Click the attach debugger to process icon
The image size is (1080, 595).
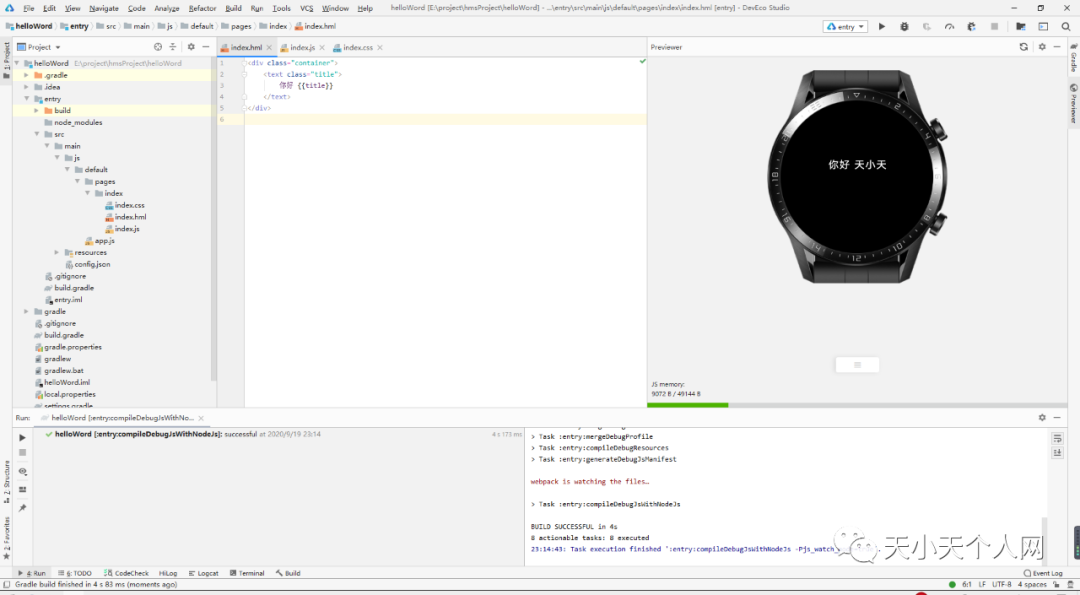971,26
